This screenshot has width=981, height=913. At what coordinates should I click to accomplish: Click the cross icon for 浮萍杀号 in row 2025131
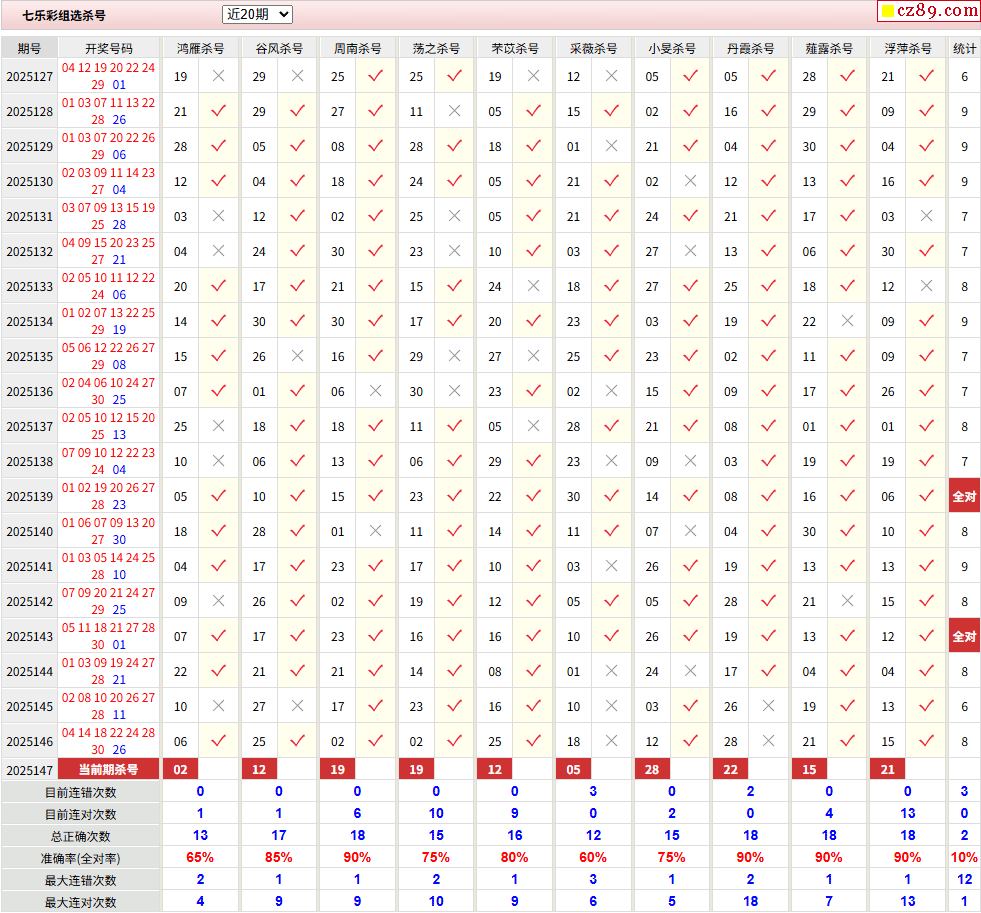pos(926,216)
